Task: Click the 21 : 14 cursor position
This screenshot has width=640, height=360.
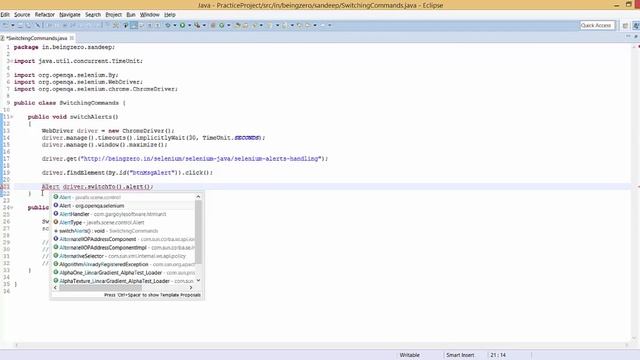Action: pyautogui.click(x=498, y=355)
